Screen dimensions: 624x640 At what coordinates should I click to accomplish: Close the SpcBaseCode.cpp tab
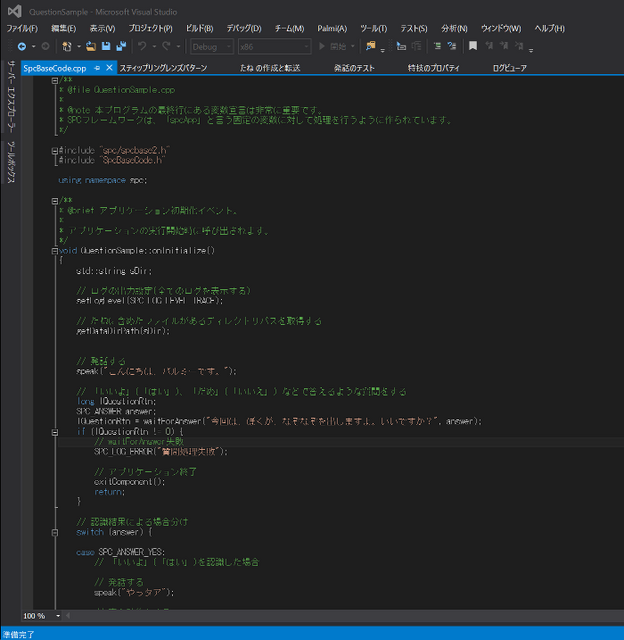[x=110, y=68]
